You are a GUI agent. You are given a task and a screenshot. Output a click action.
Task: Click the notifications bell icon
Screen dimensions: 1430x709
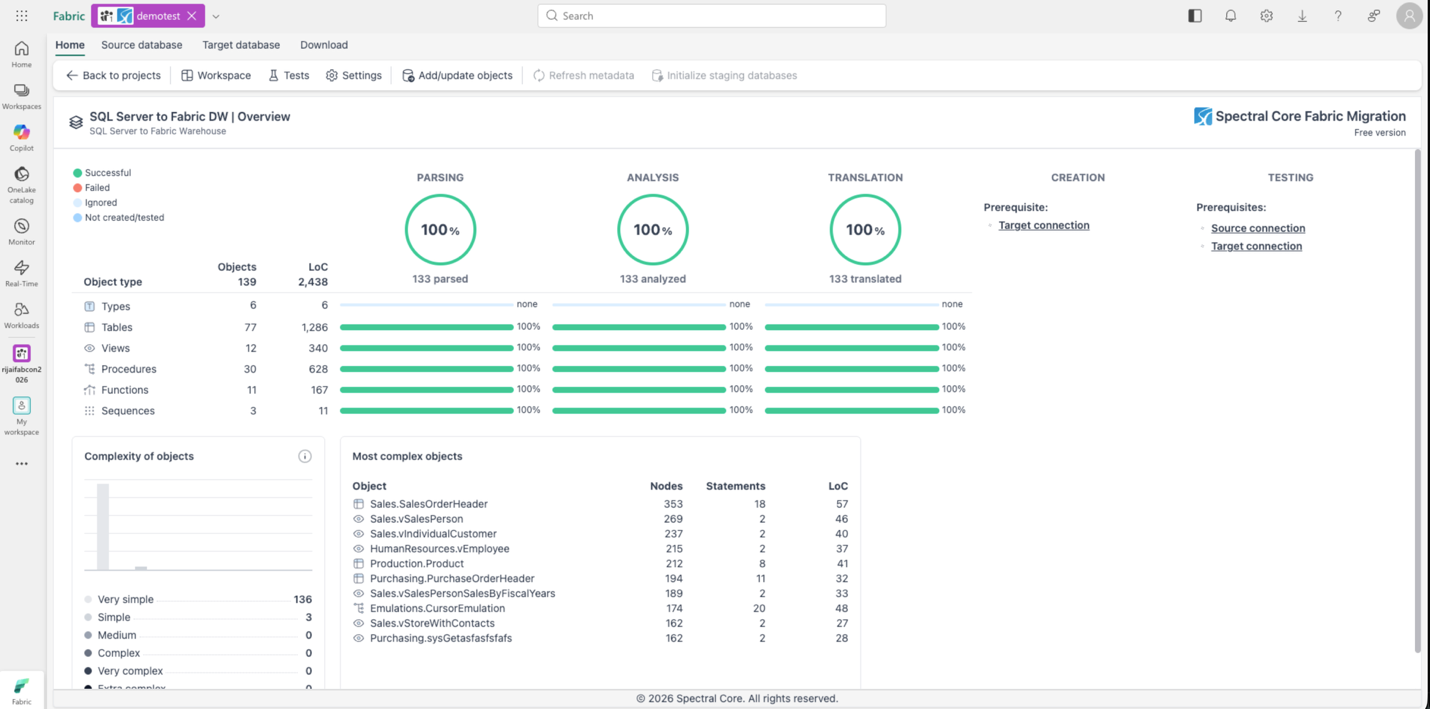point(1230,16)
